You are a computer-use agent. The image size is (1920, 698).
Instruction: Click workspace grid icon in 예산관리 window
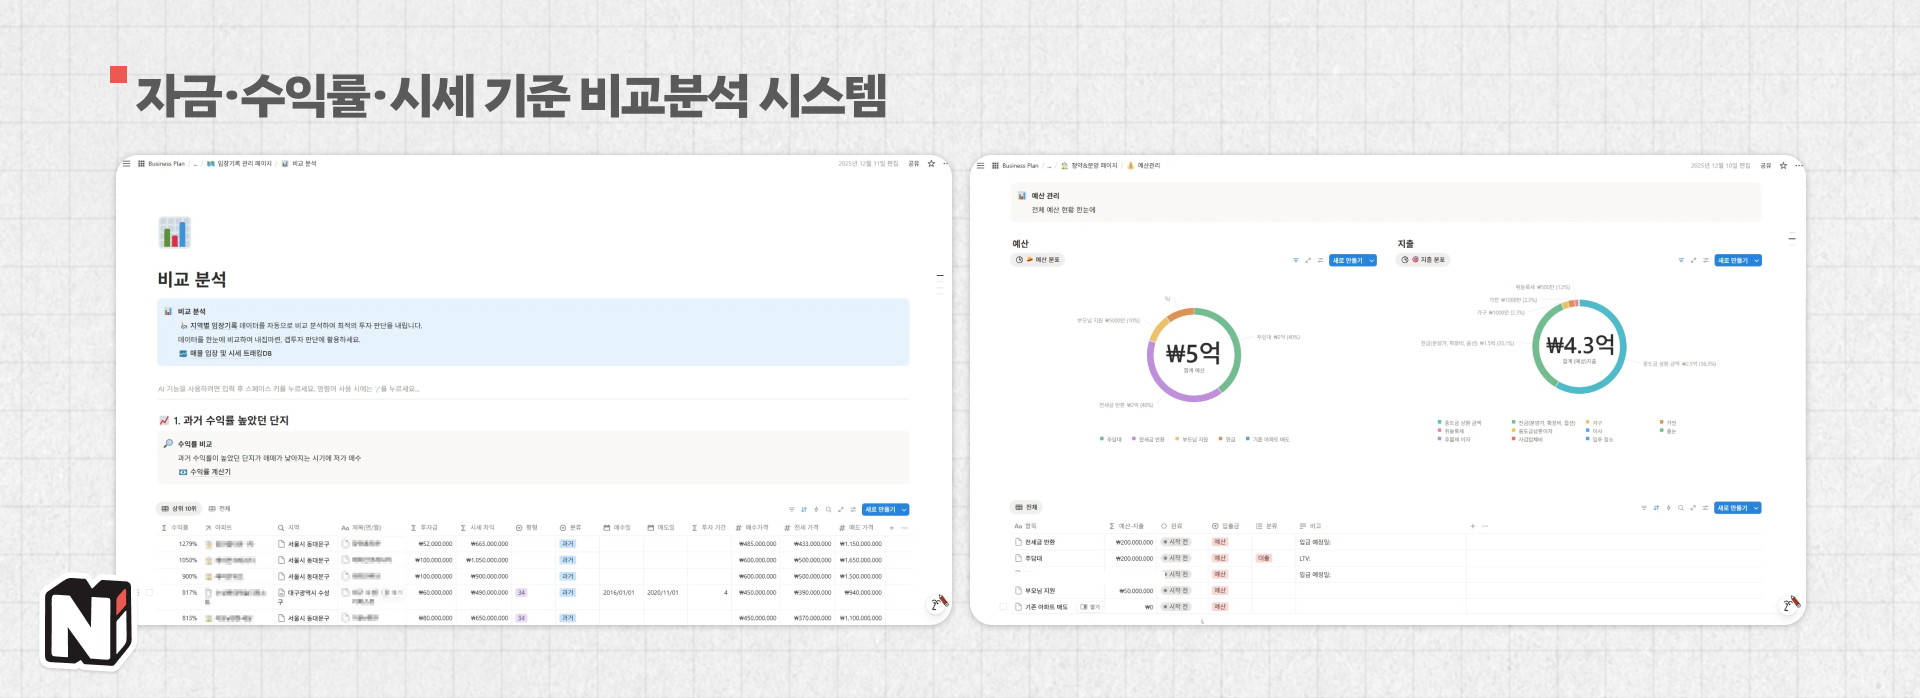point(995,165)
